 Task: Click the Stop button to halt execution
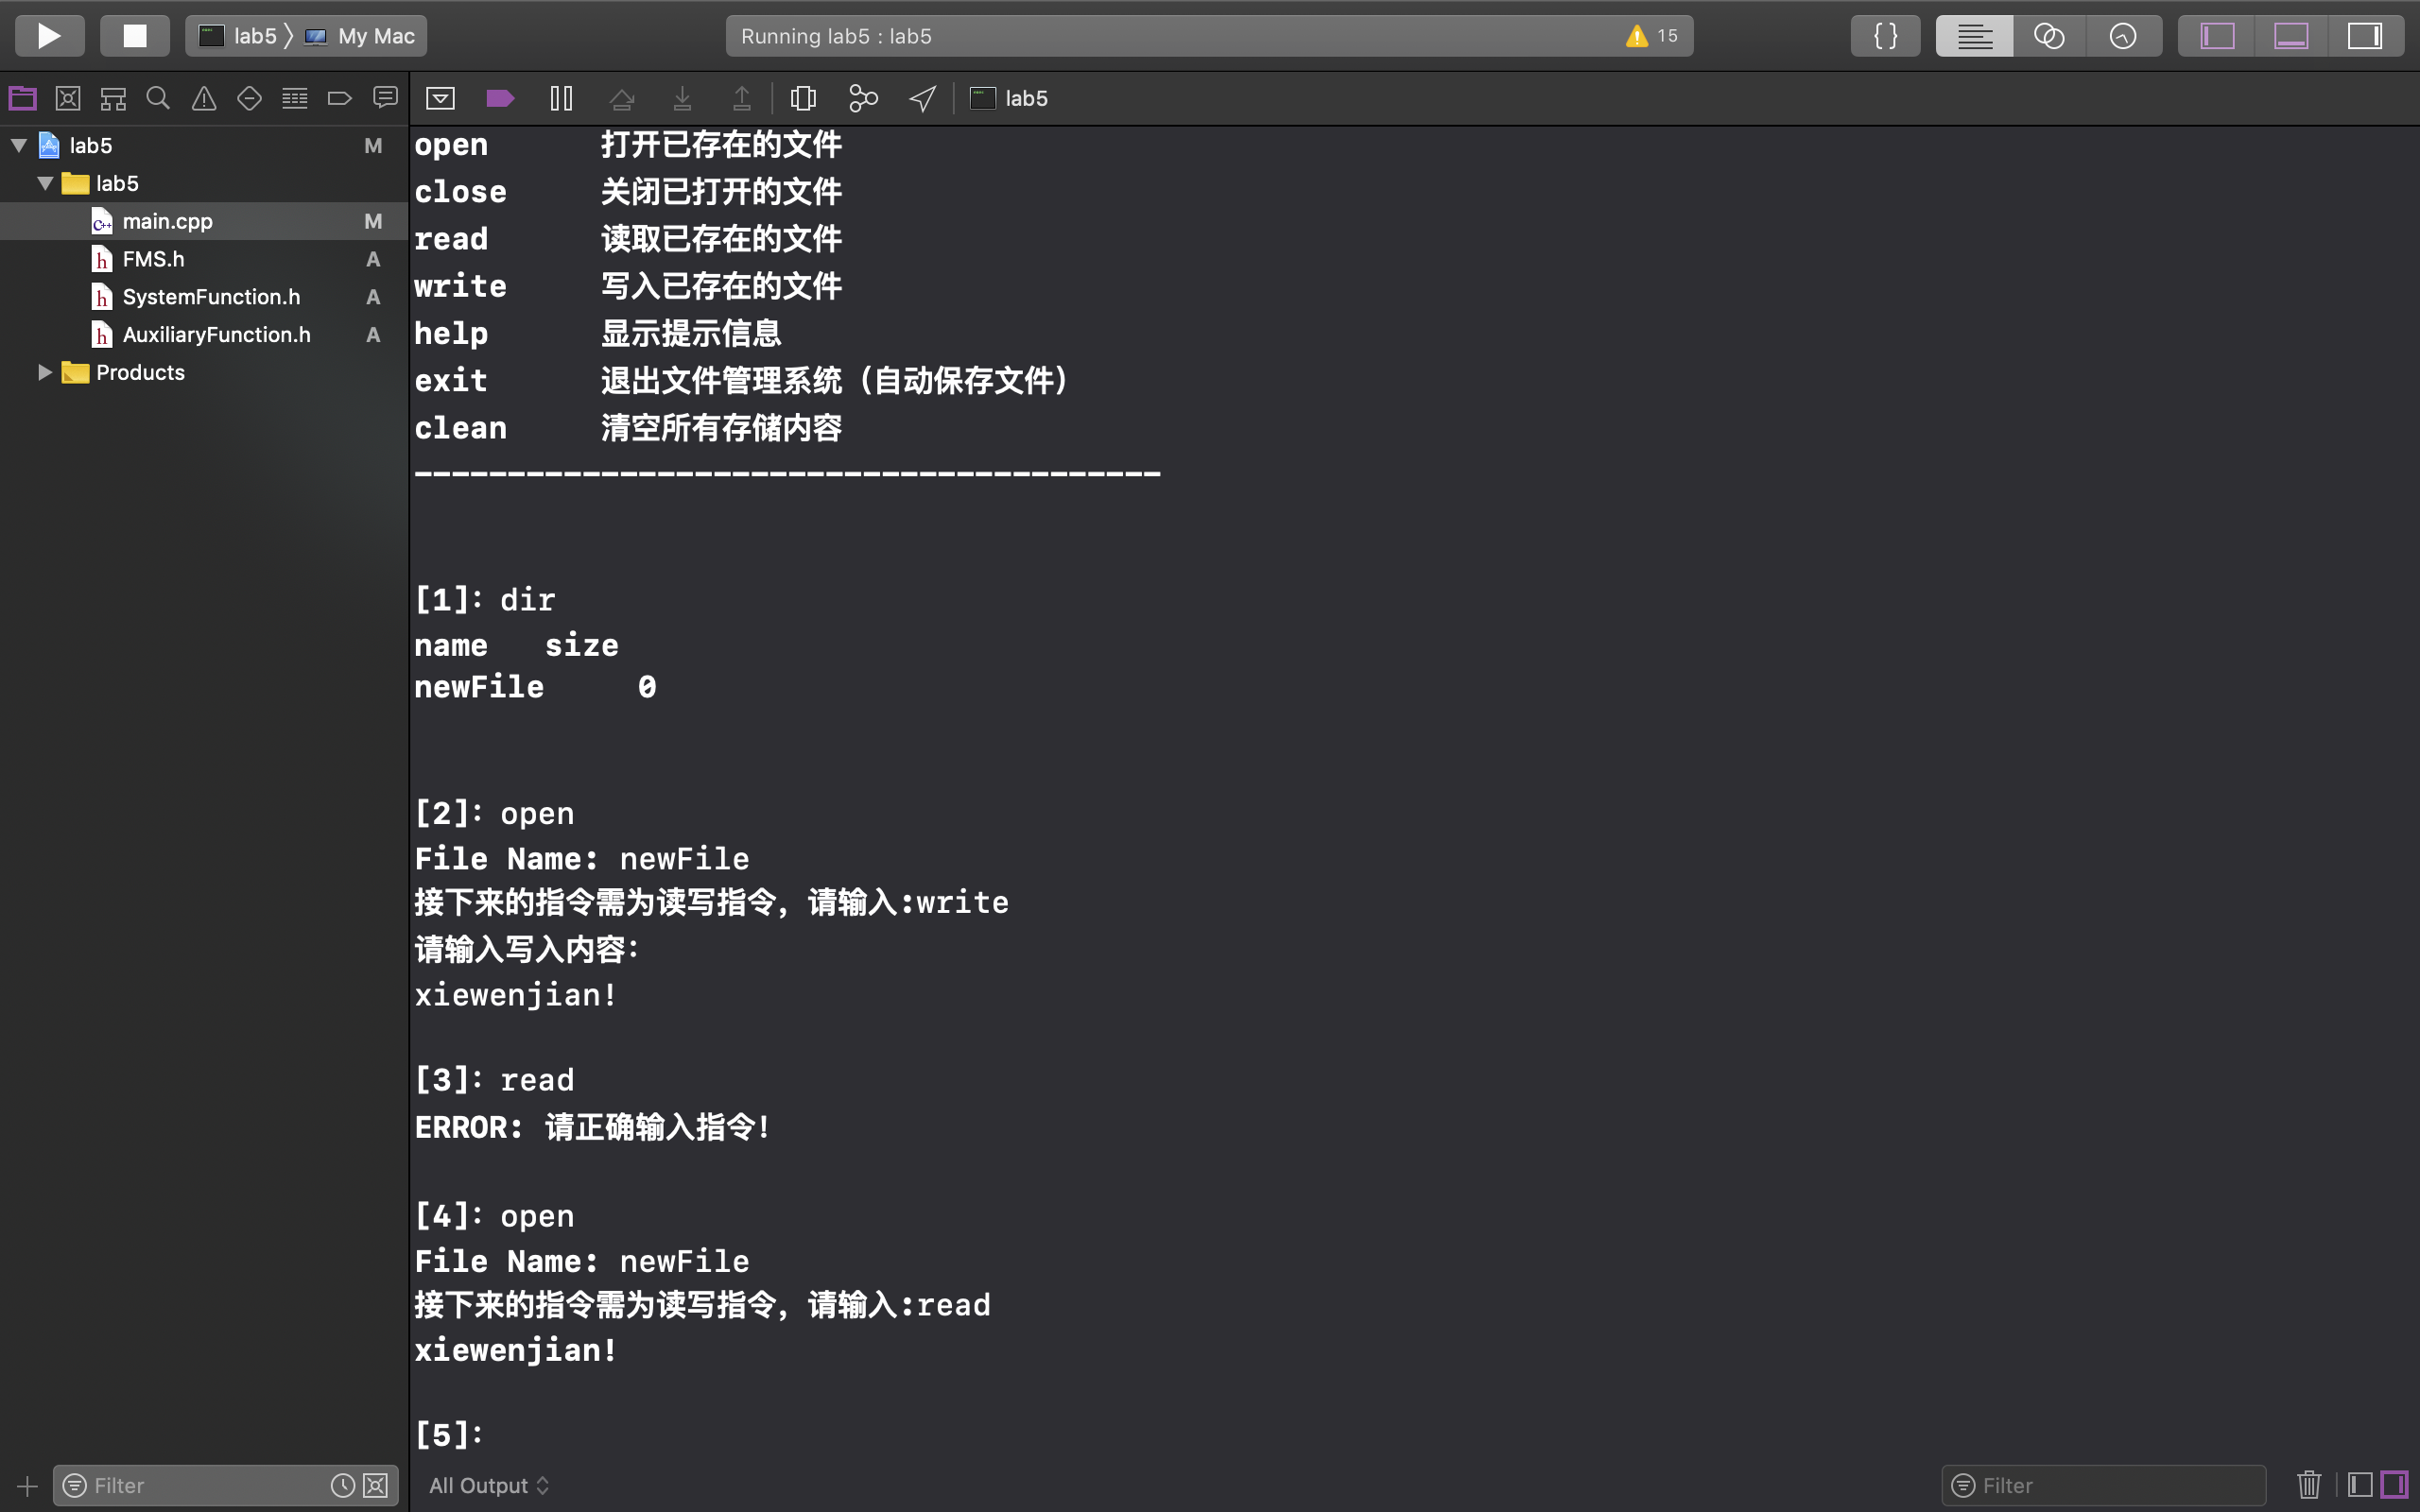click(x=134, y=35)
